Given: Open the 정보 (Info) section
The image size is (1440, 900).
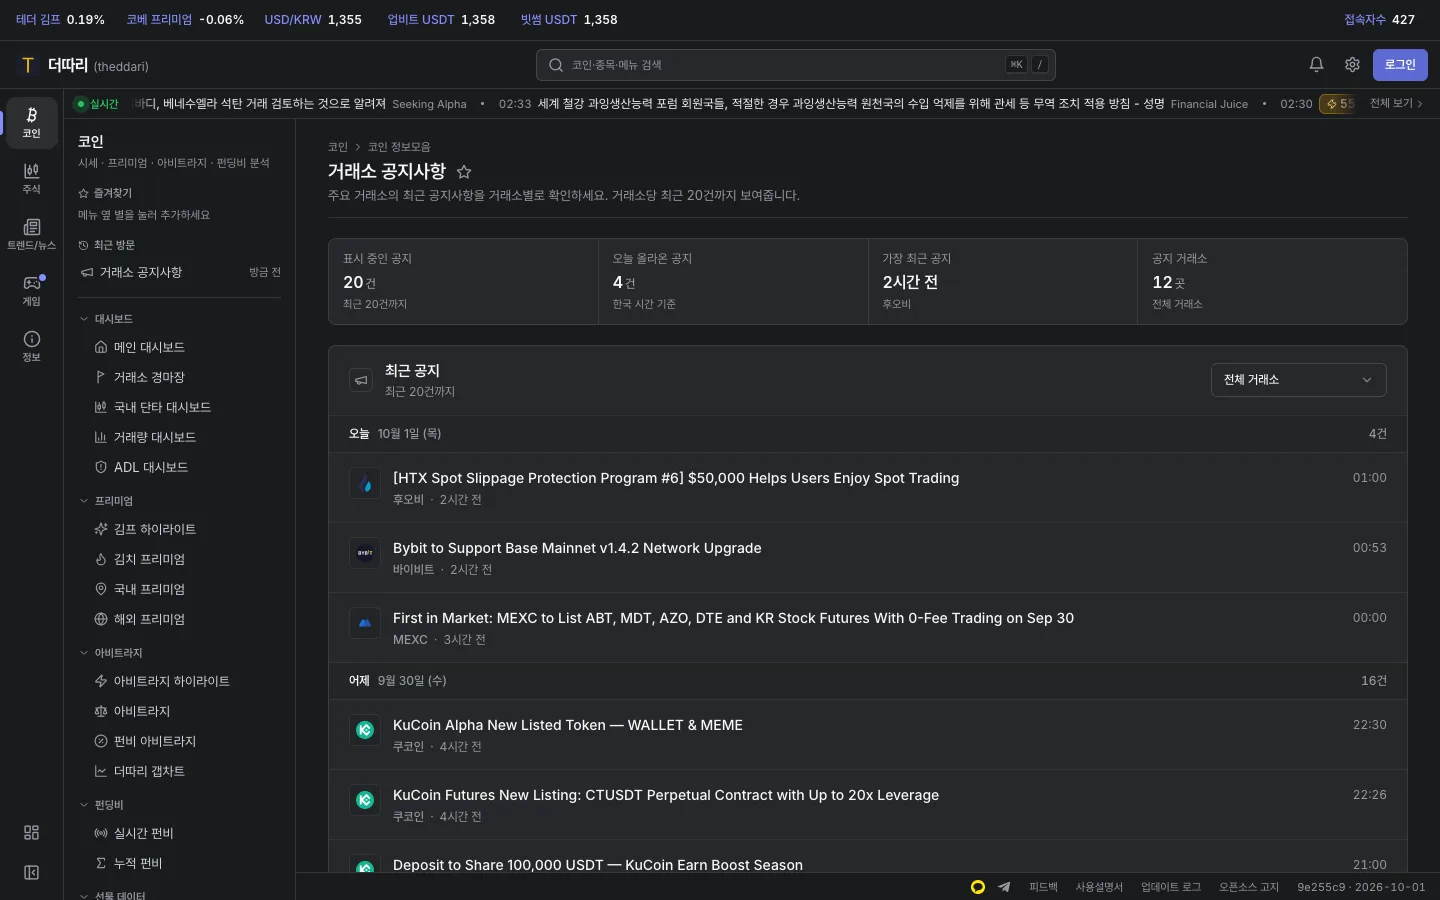Looking at the screenshot, I should click(31, 347).
